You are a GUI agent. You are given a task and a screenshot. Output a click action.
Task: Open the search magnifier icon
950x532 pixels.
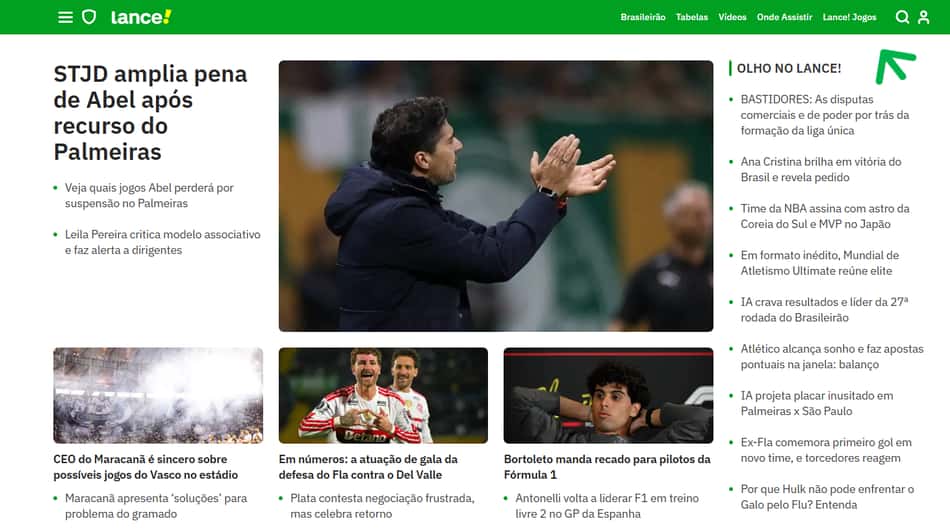pos(902,17)
